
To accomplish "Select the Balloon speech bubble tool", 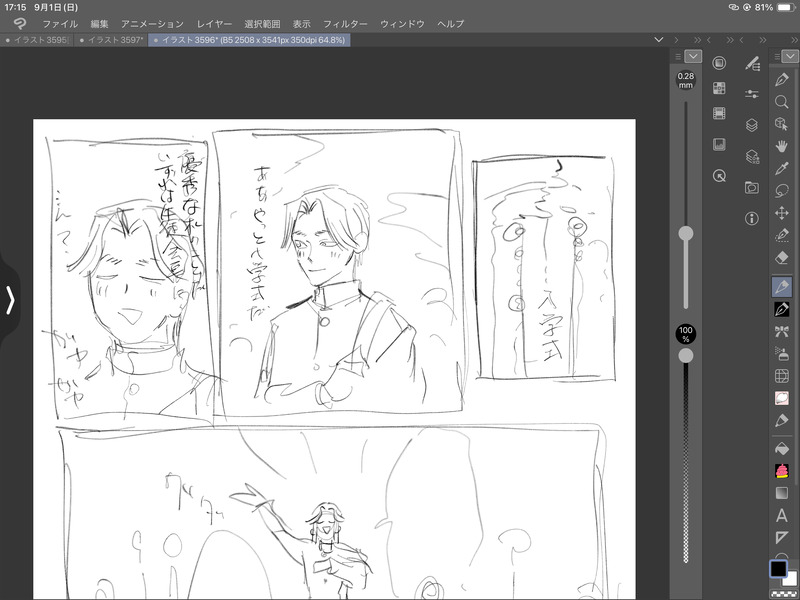I will coord(781,398).
